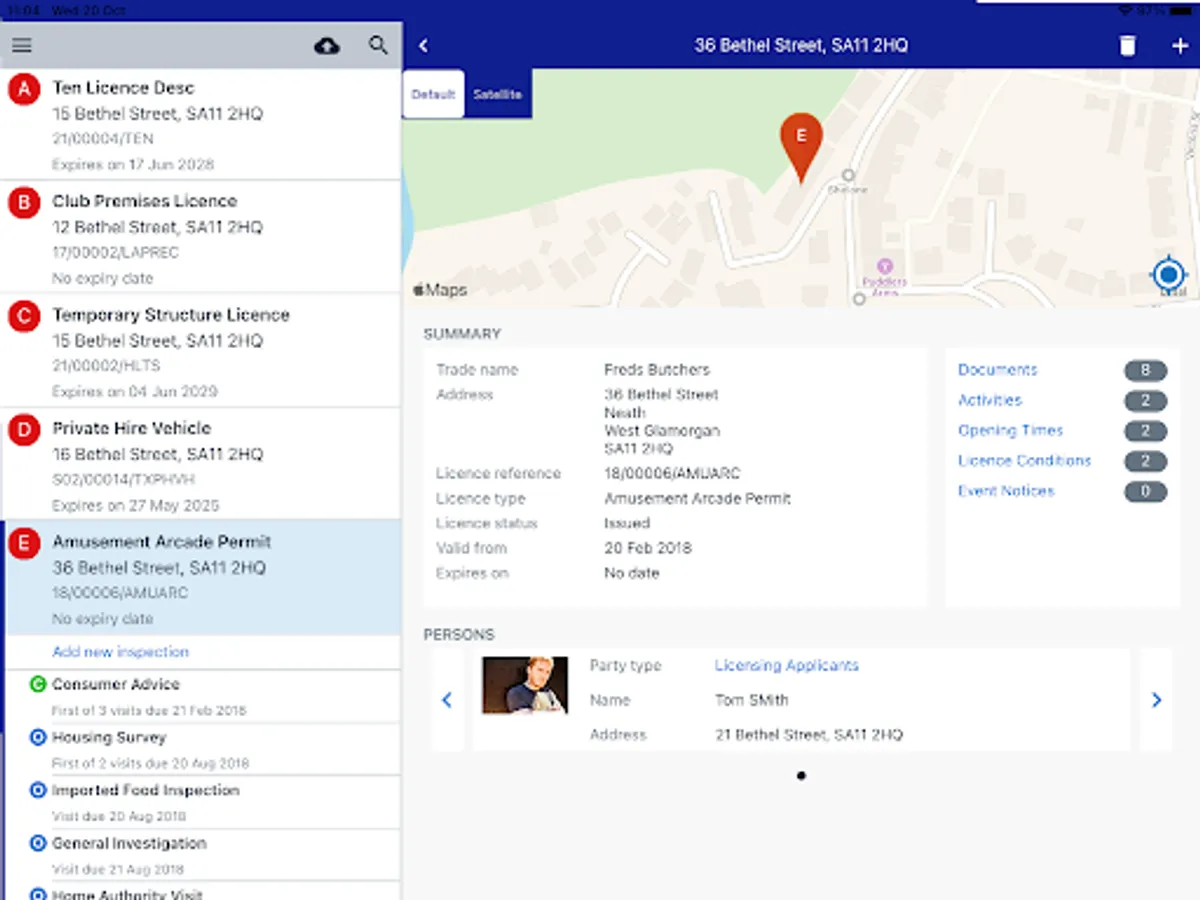Viewport: 1200px width, 900px height.
Task: Show previous person with left arrow
Action: [x=447, y=700]
